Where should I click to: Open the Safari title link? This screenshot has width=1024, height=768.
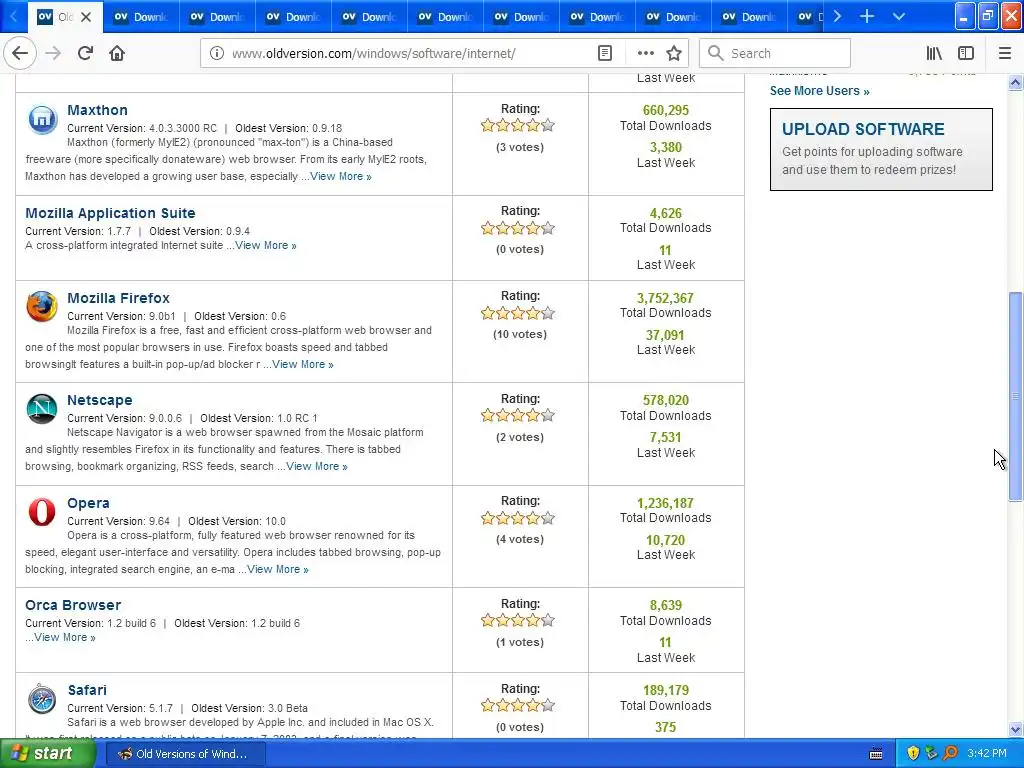[87, 690]
